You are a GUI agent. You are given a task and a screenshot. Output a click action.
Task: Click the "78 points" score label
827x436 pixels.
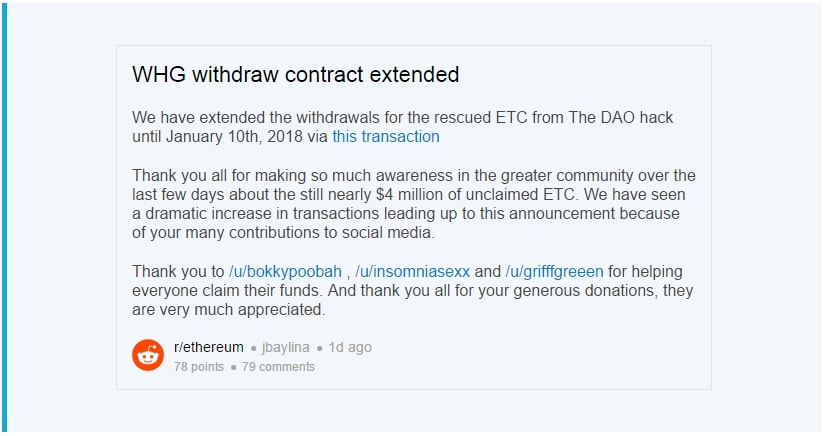point(199,367)
